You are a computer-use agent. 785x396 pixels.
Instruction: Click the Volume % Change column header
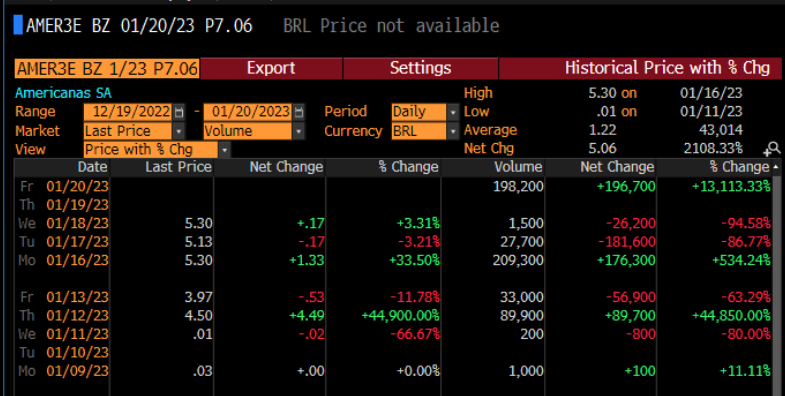tap(714, 167)
